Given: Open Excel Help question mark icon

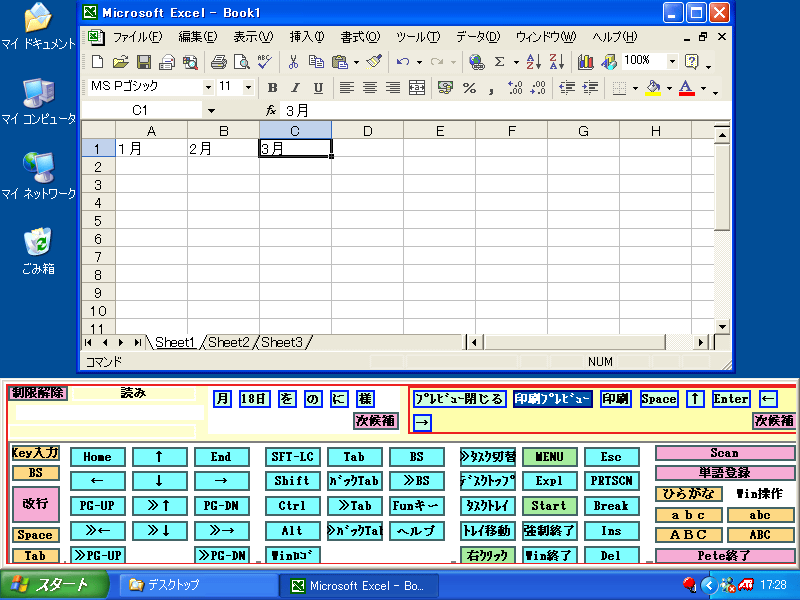Looking at the screenshot, I should tap(692, 62).
